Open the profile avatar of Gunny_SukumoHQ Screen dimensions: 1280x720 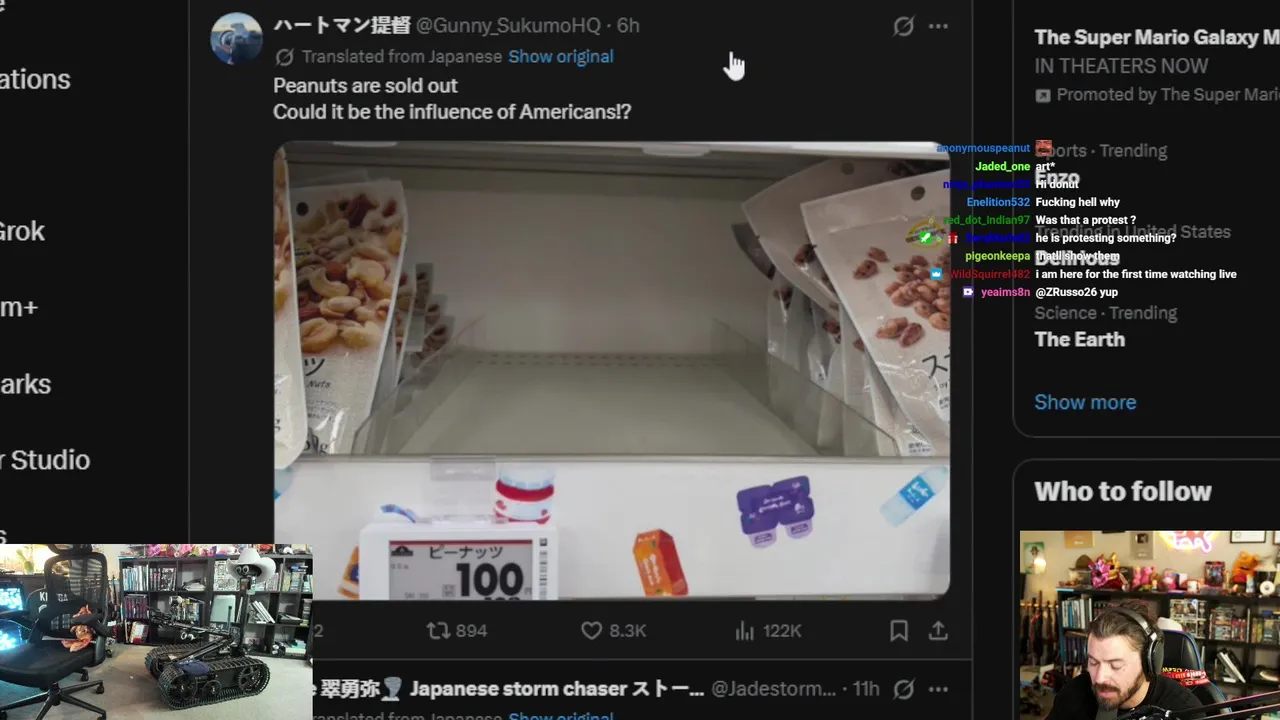click(x=236, y=39)
